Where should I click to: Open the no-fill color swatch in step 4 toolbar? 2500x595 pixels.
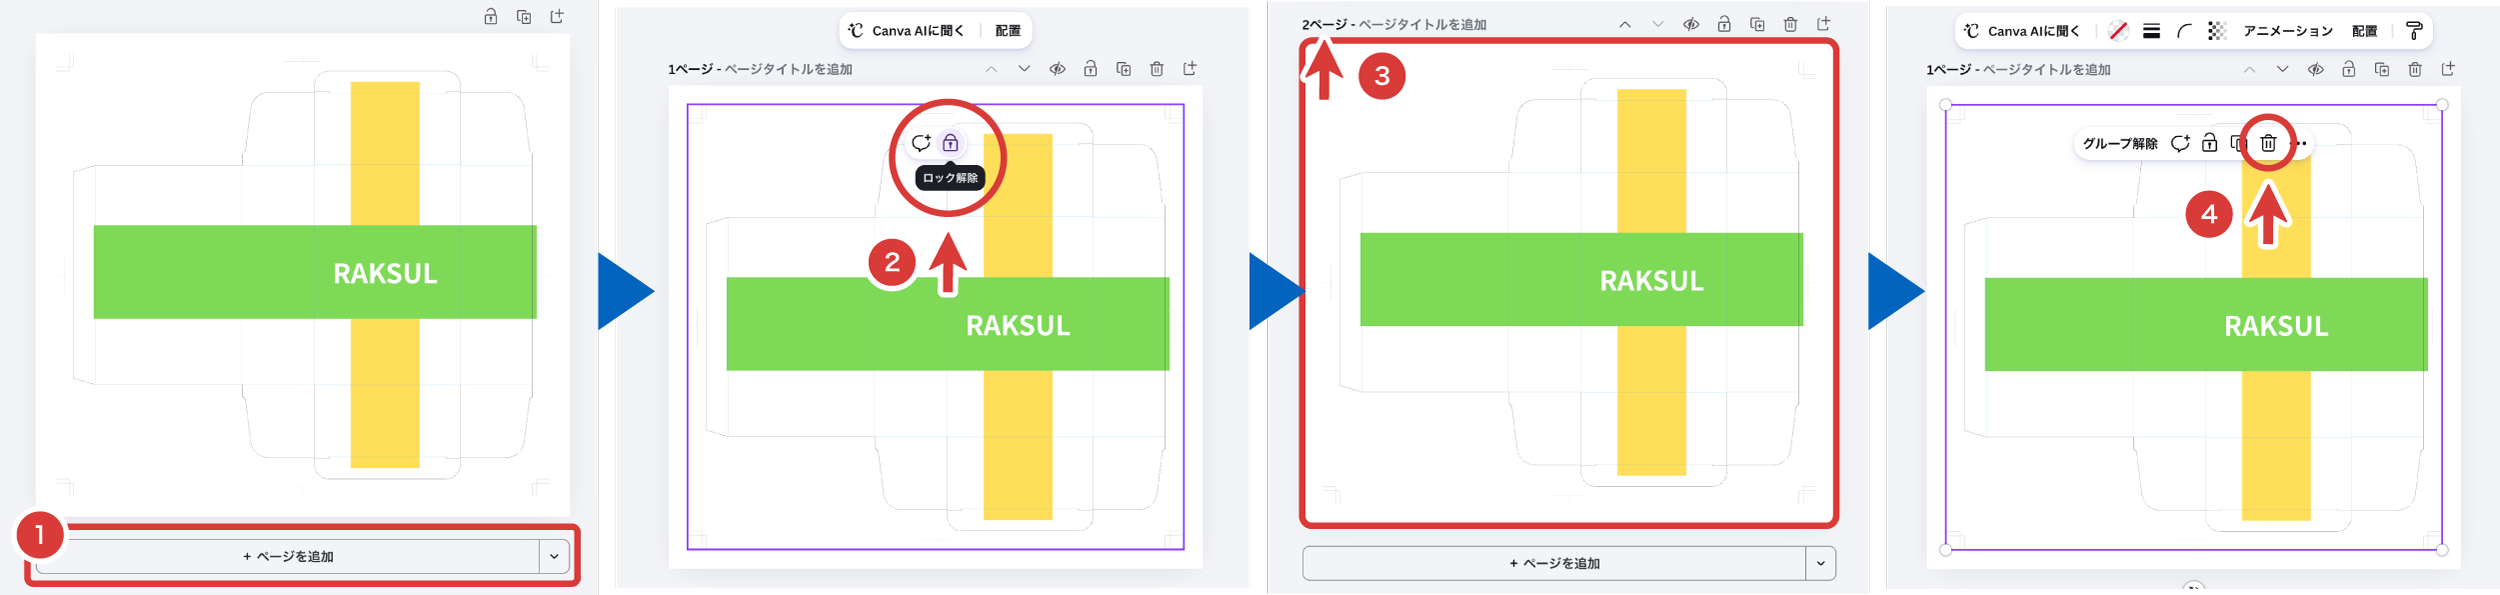(2117, 31)
